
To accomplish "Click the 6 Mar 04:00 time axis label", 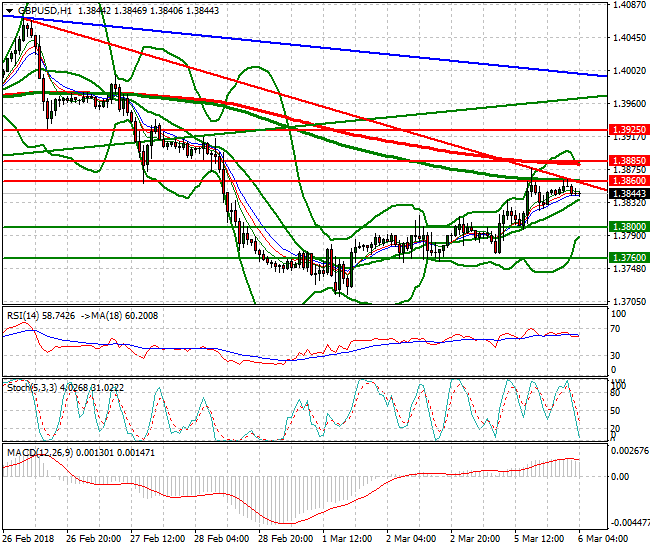I will [x=603, y=539].
